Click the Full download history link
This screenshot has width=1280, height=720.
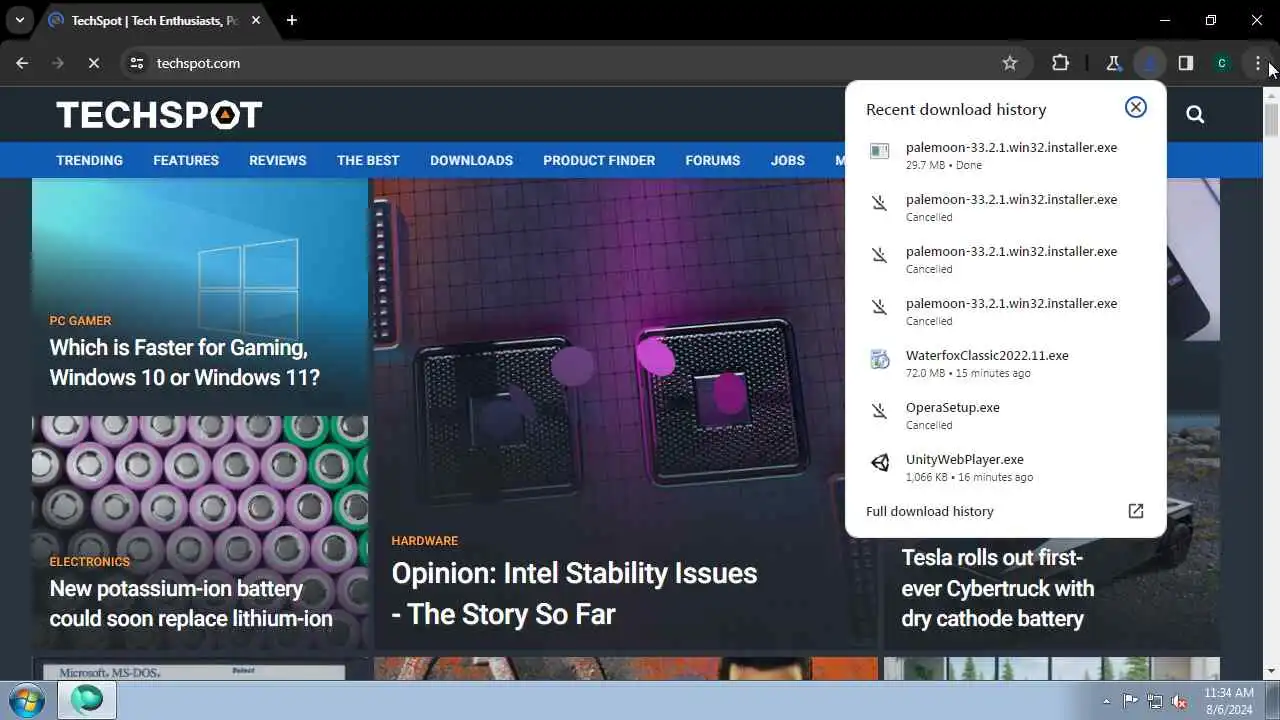click(x=930, y=511)
